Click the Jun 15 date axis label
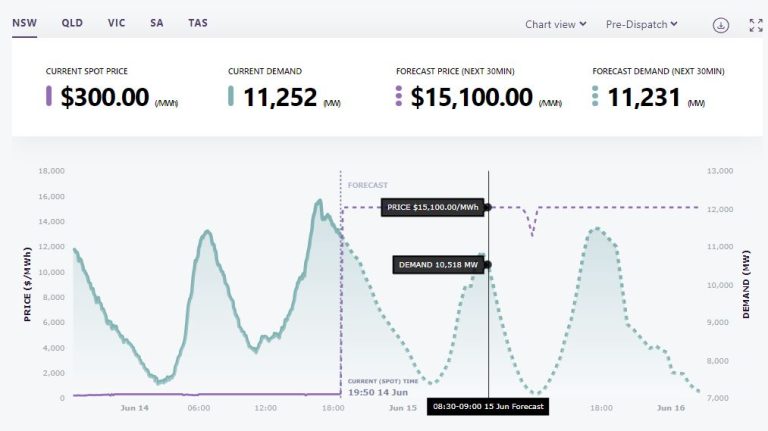The width and height of the screenshot is (768, 431). click(x=402, y=408)
